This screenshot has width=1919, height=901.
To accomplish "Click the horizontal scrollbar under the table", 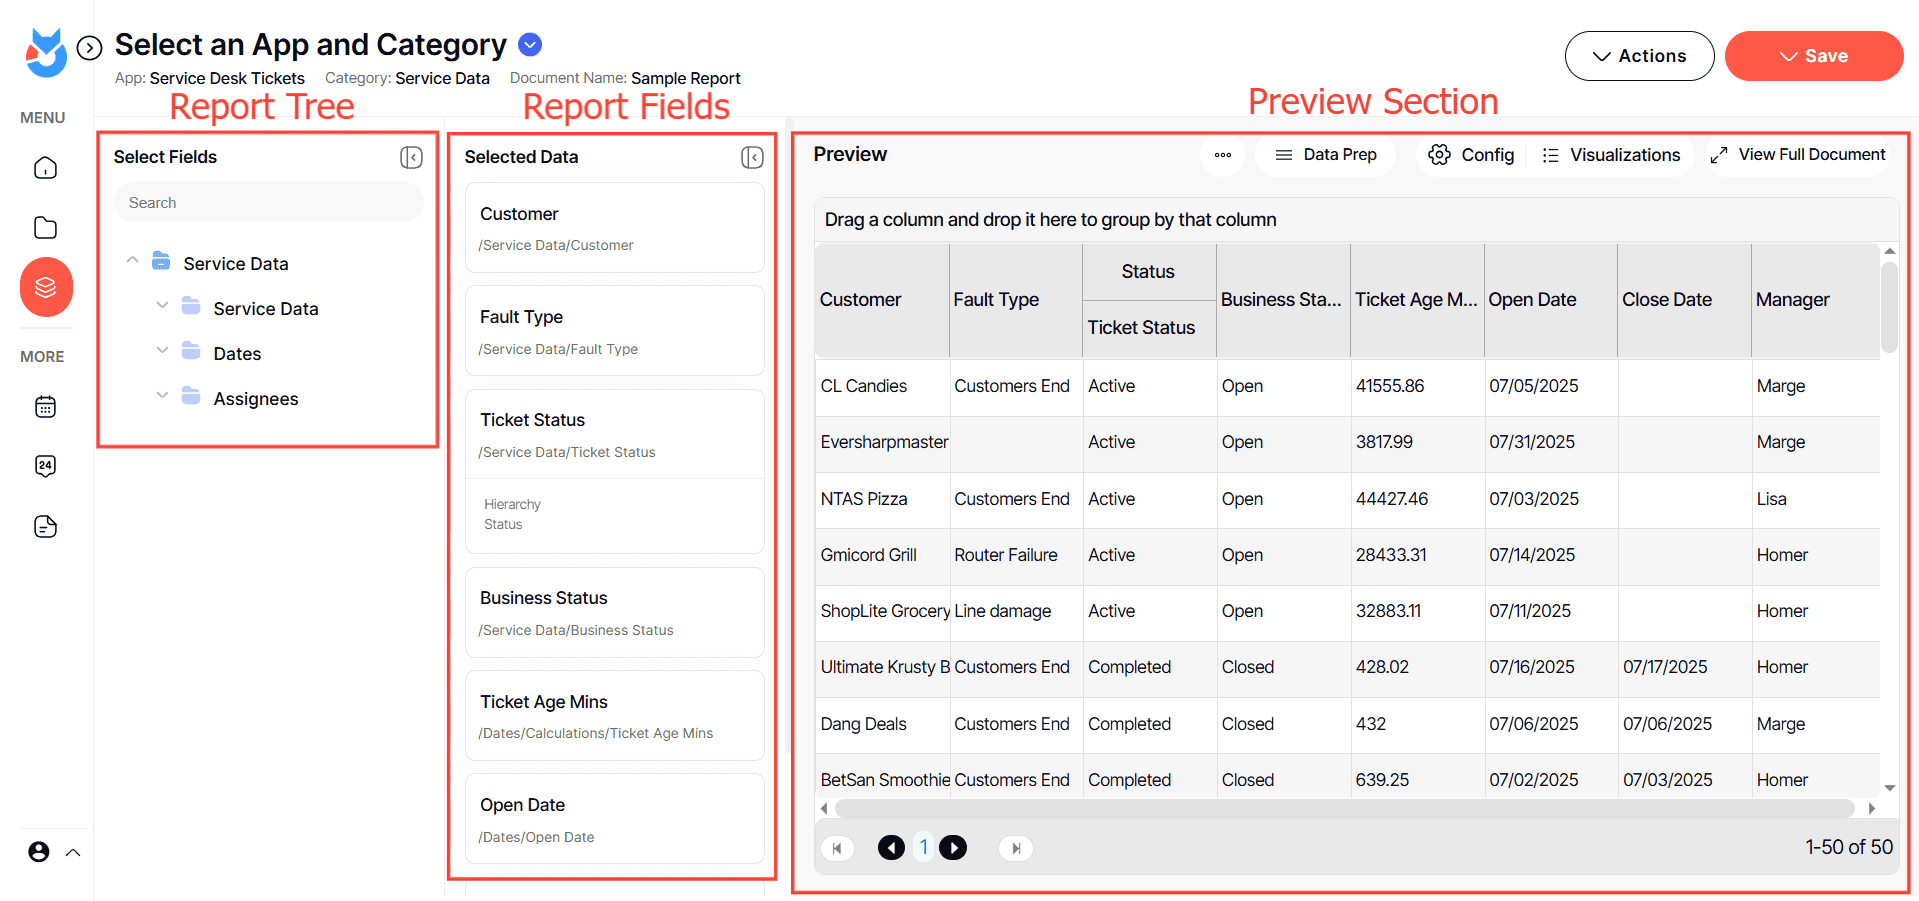I will coord(1344,808).
